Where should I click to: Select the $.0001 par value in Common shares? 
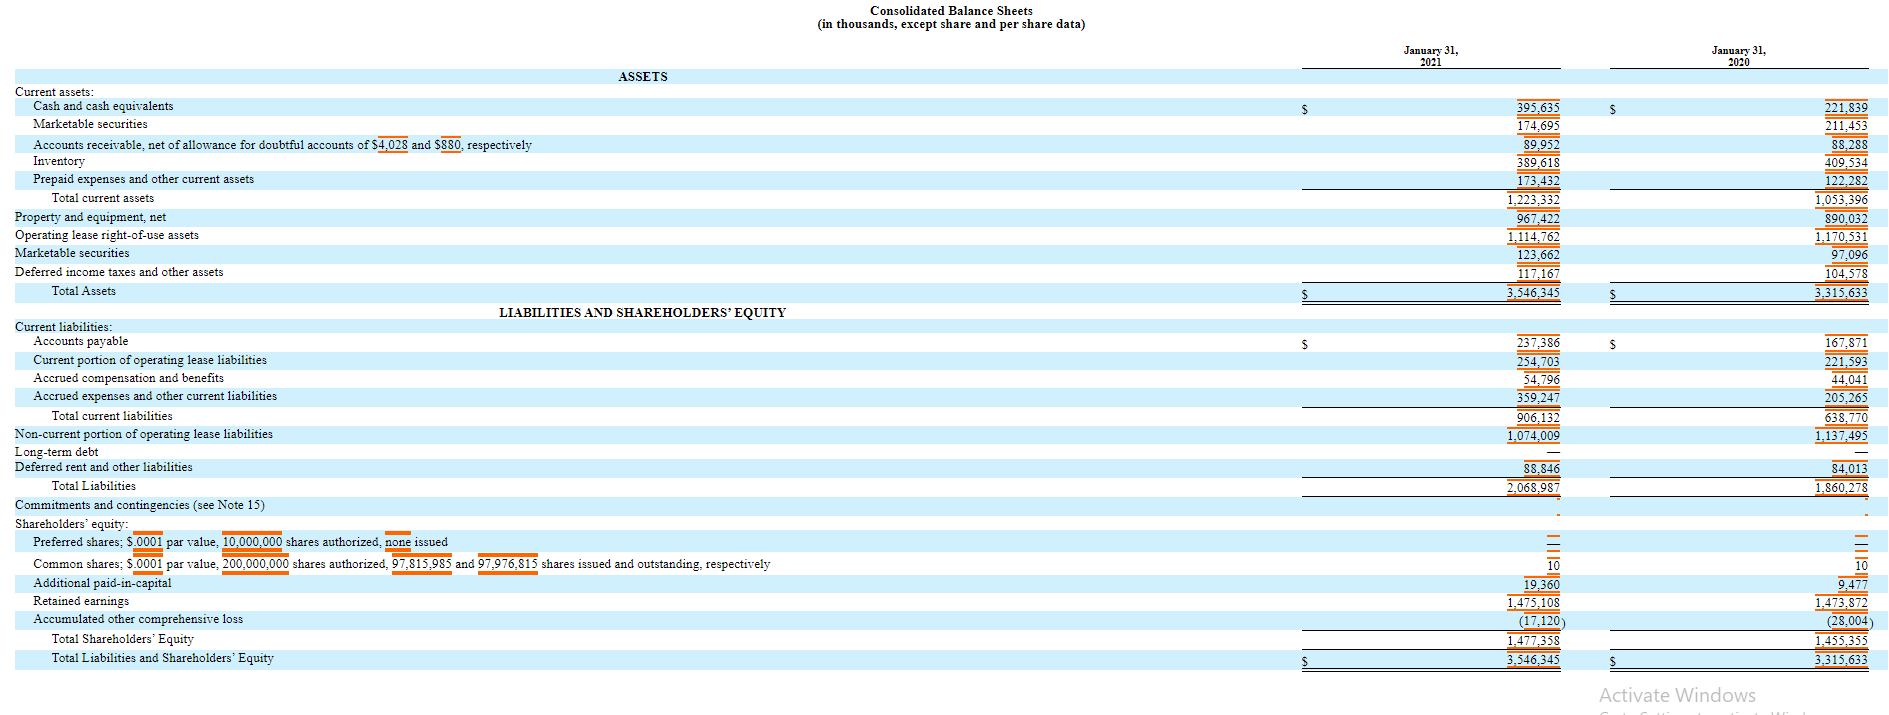(144, 564)
